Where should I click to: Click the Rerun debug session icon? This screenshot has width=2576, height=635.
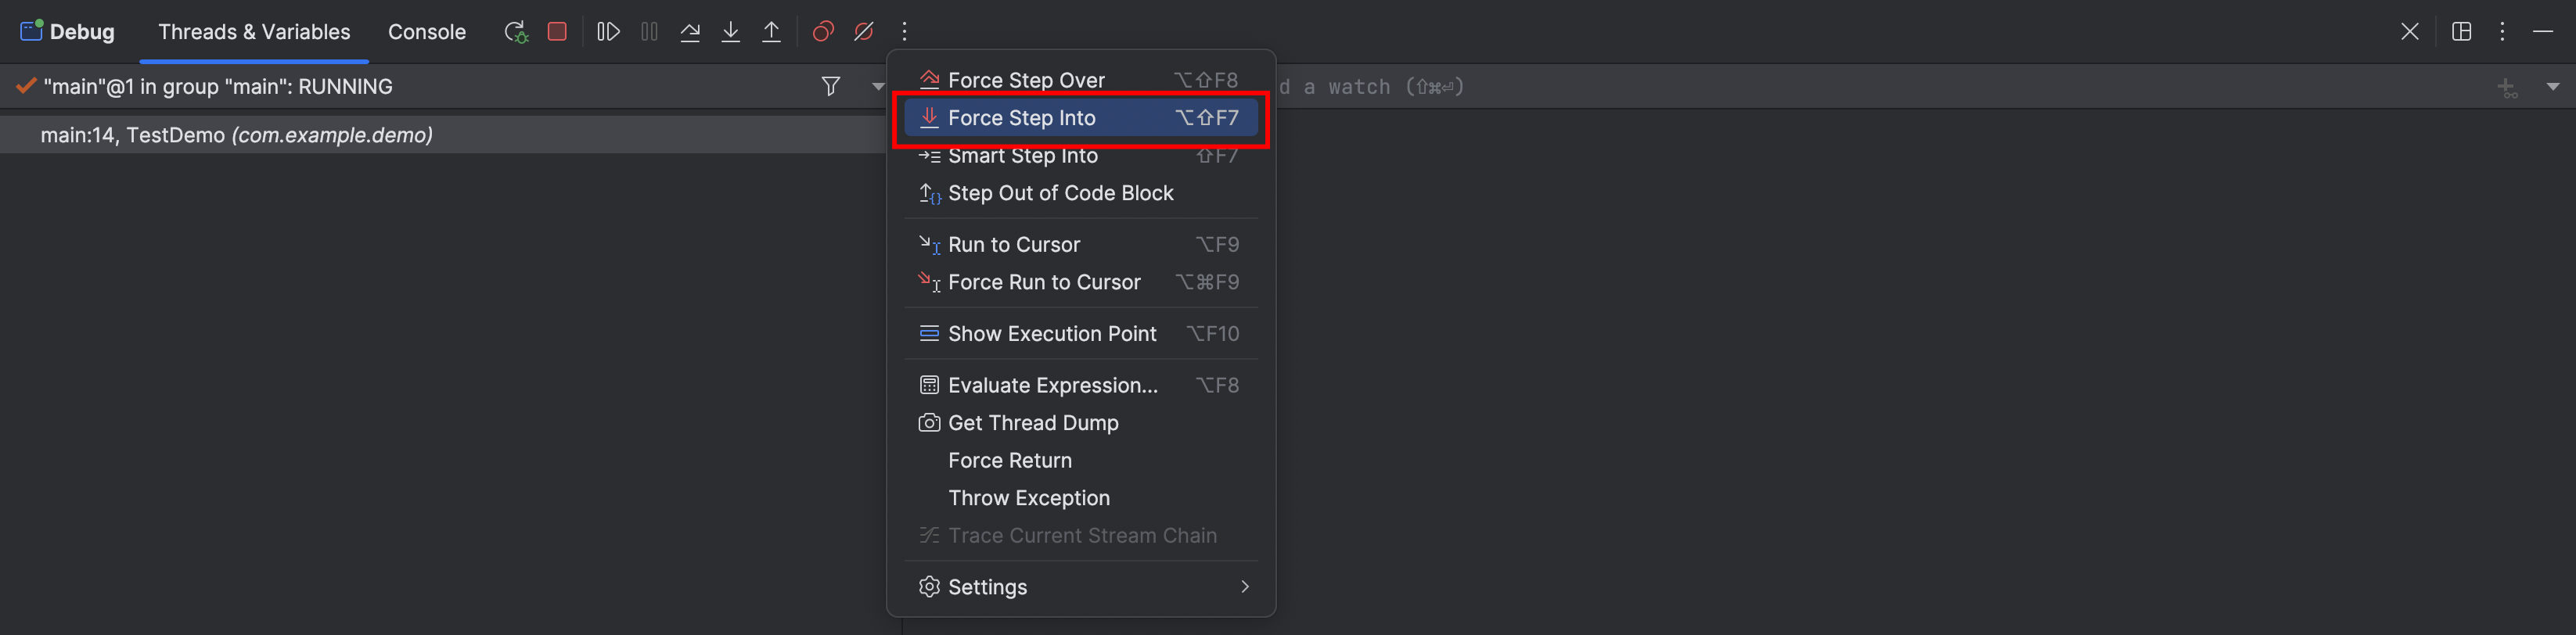[515, 32]
